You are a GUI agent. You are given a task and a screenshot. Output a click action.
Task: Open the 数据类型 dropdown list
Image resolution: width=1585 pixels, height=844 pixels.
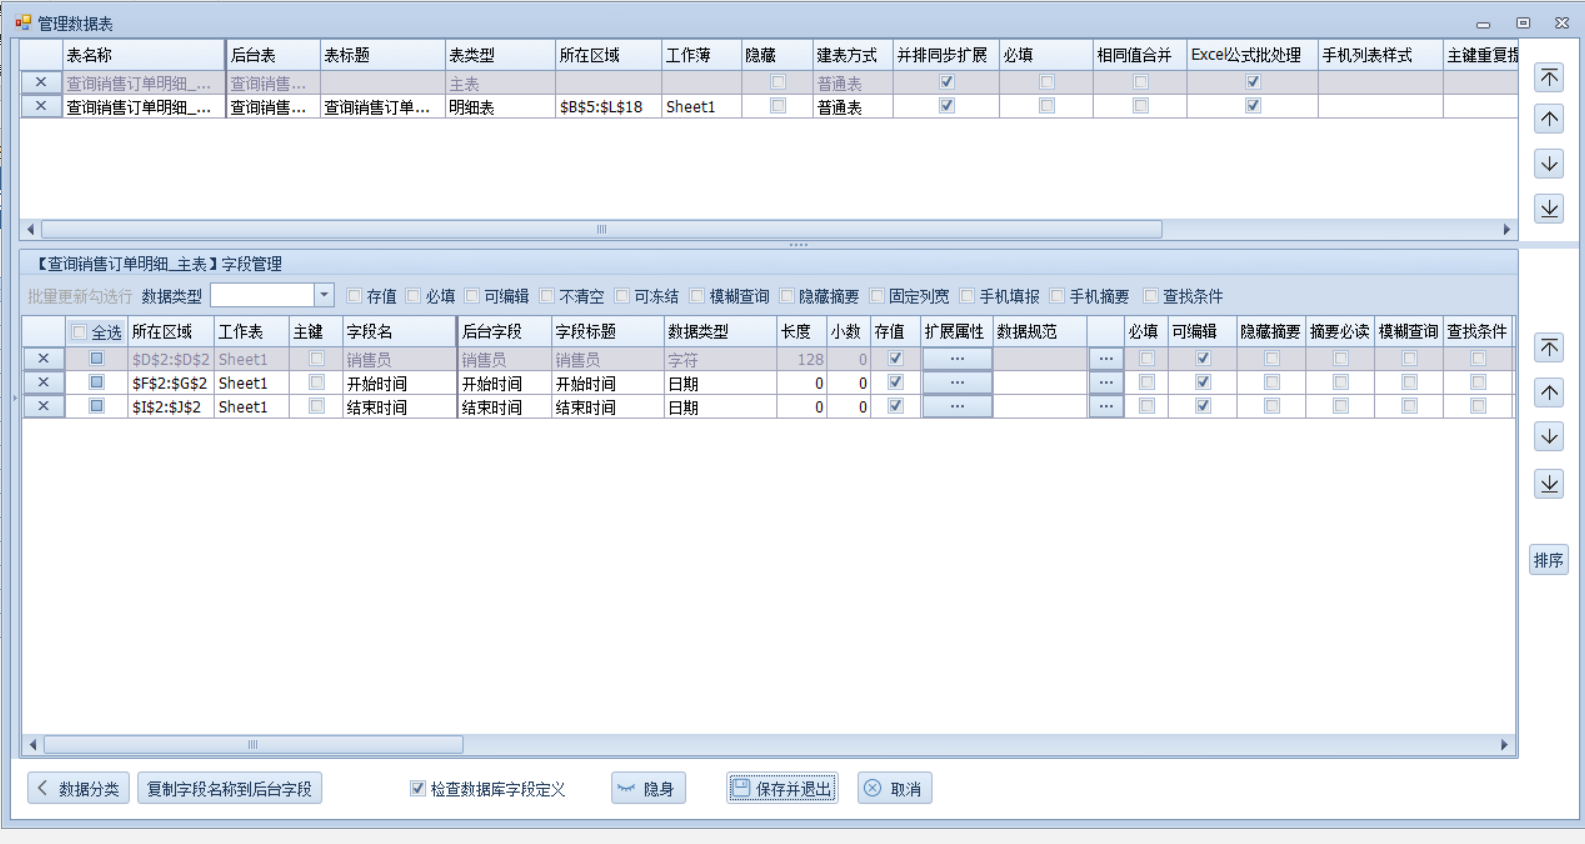(x=324, y=295)
